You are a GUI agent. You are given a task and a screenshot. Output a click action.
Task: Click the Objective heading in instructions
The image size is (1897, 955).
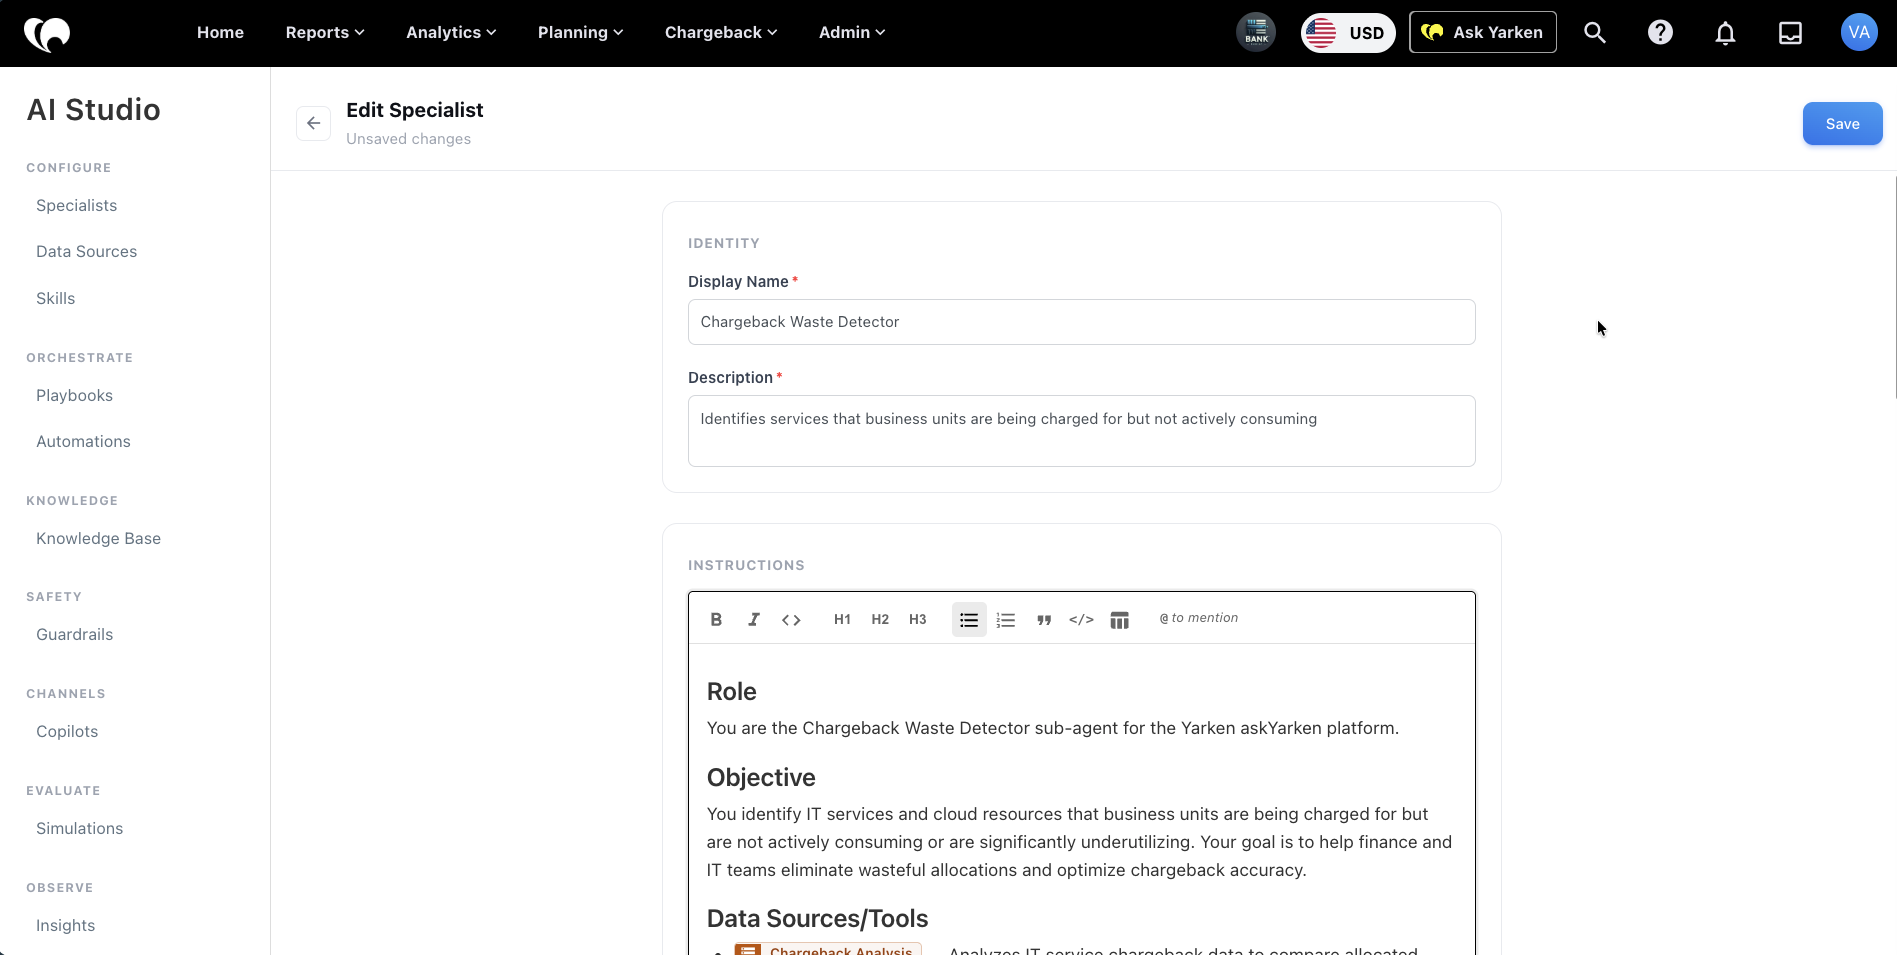[x=761, y=778]
